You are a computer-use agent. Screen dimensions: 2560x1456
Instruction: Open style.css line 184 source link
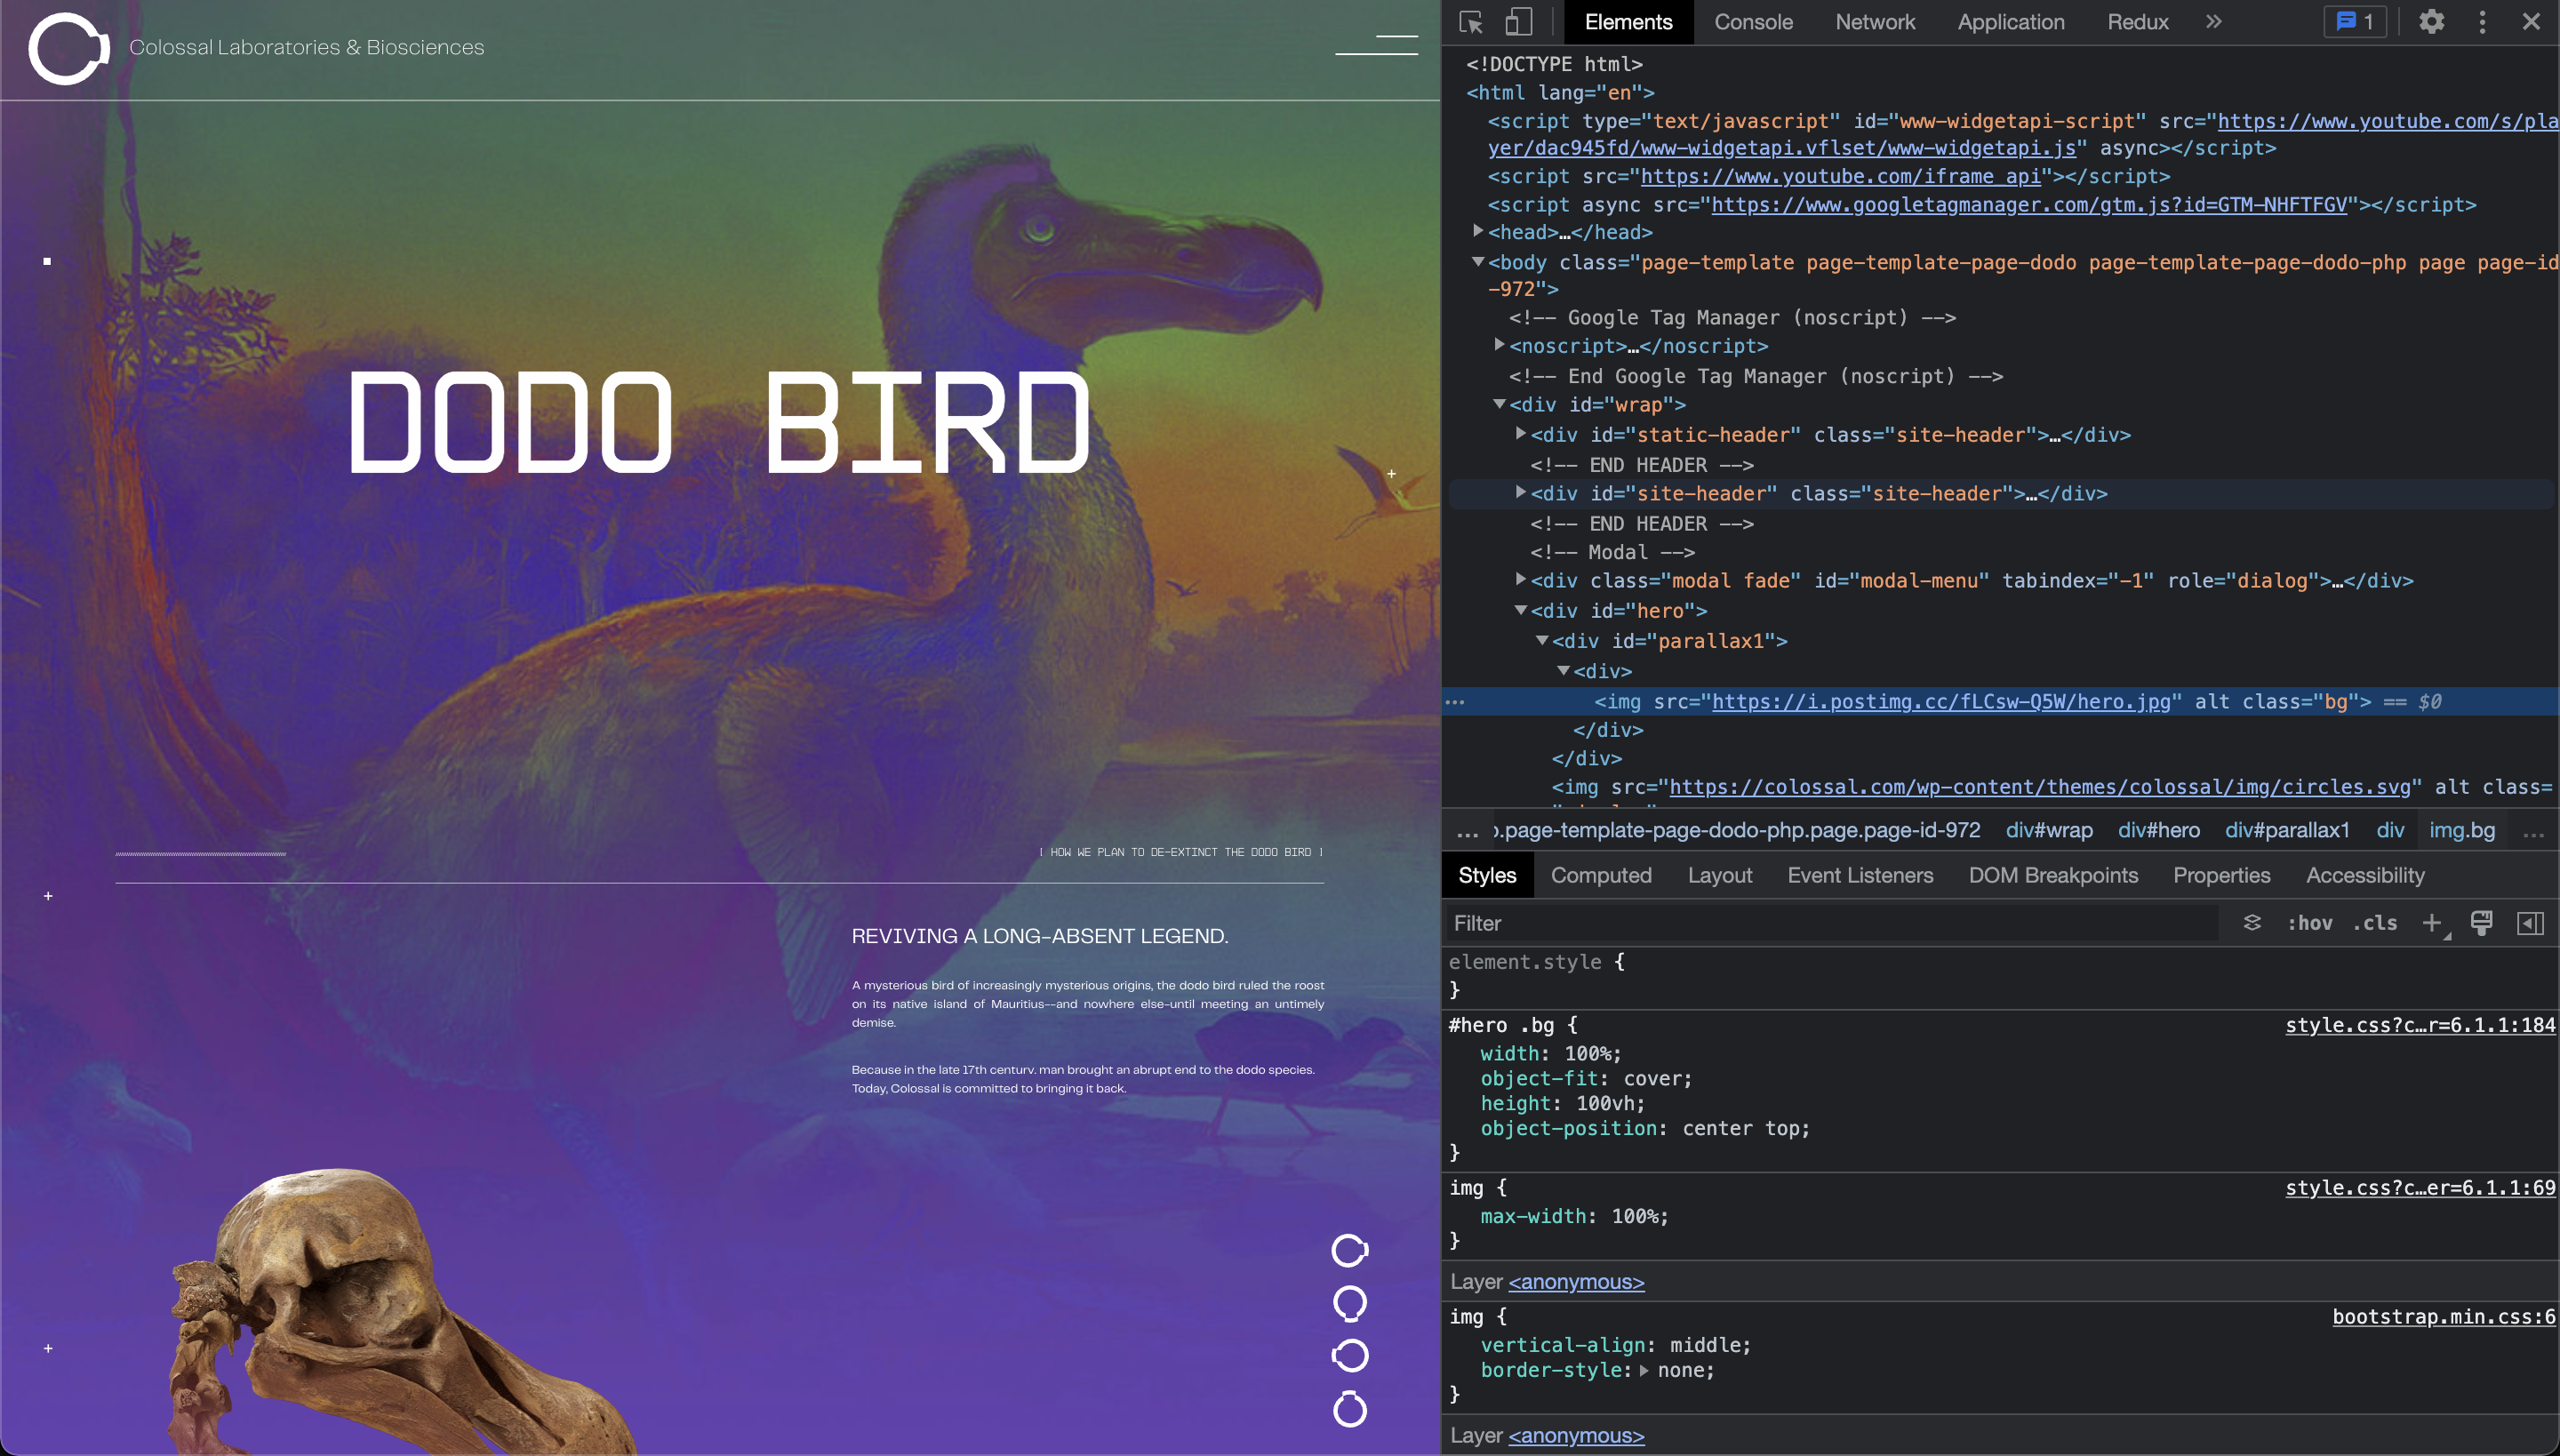click(x=2420, y=1025)
